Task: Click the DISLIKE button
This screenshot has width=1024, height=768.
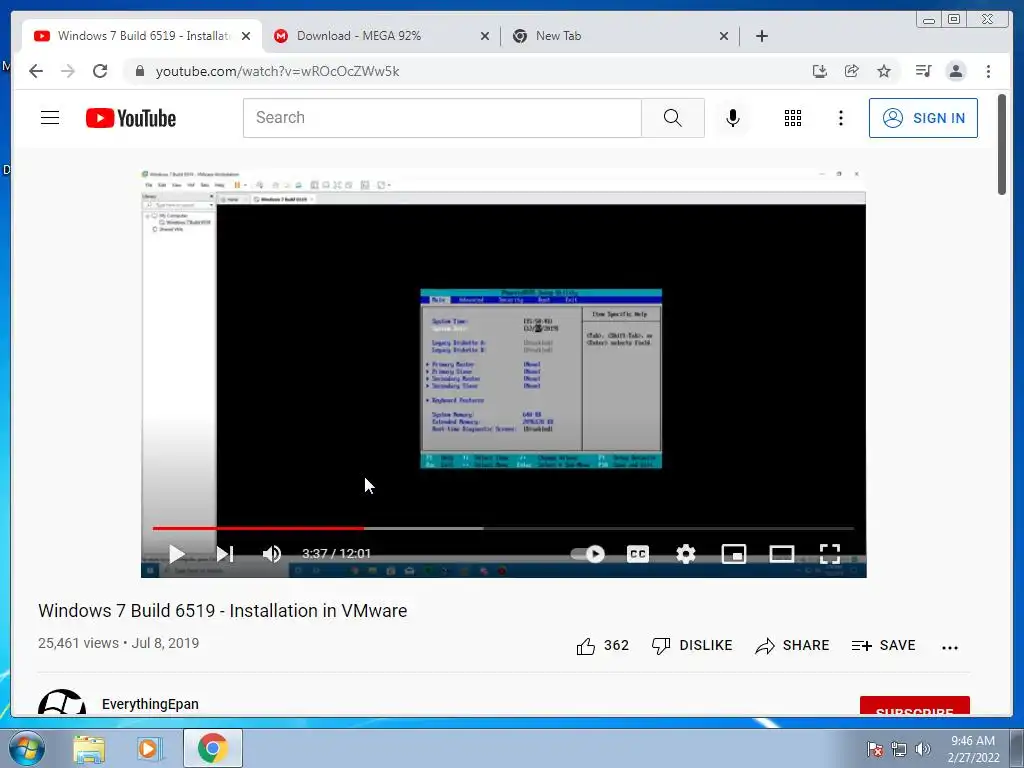Action: coord(692,645)
